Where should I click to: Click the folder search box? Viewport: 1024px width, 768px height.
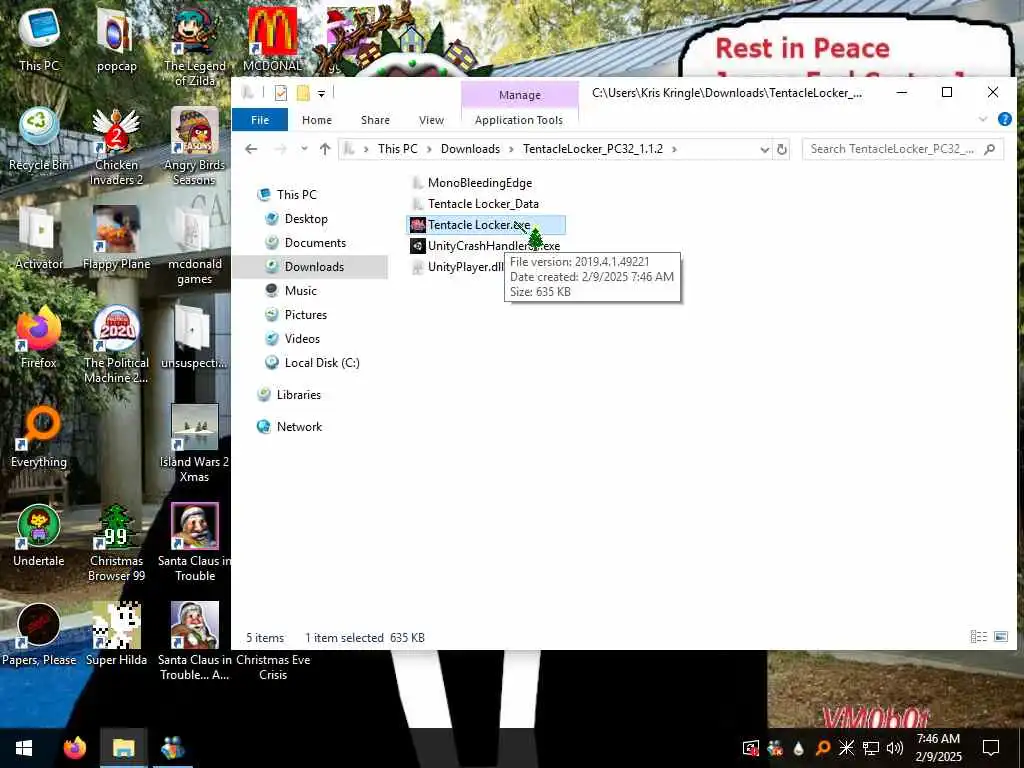point(903,149)
